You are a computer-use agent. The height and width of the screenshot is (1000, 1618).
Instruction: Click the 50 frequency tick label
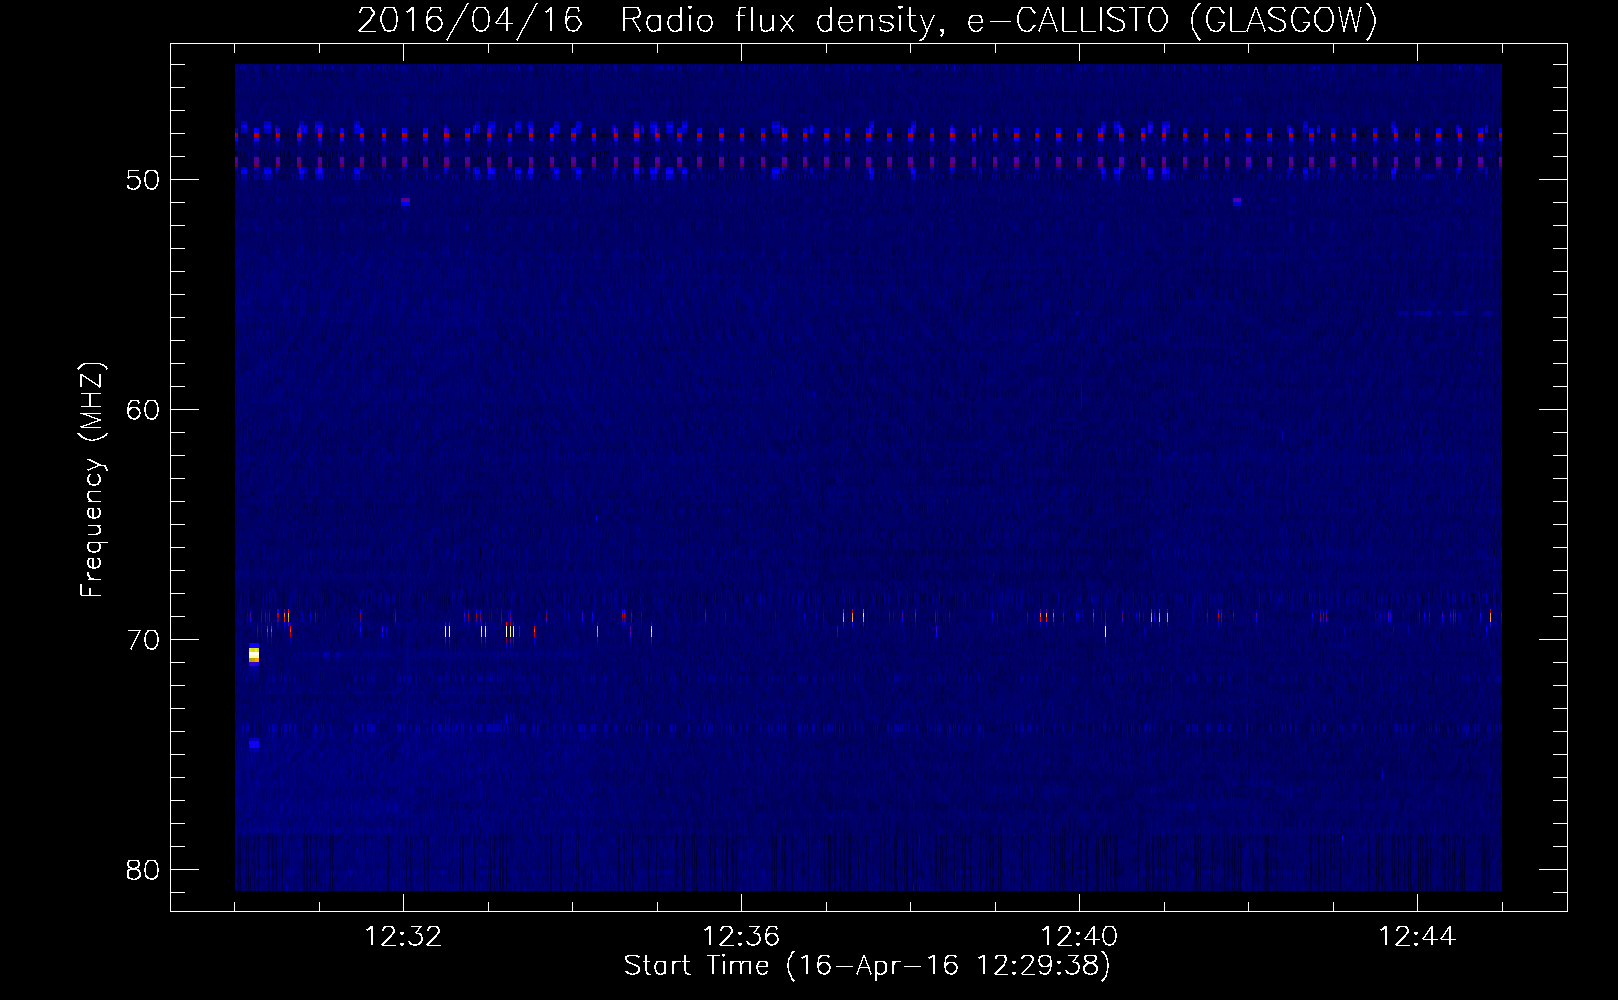tap(143, 180)
